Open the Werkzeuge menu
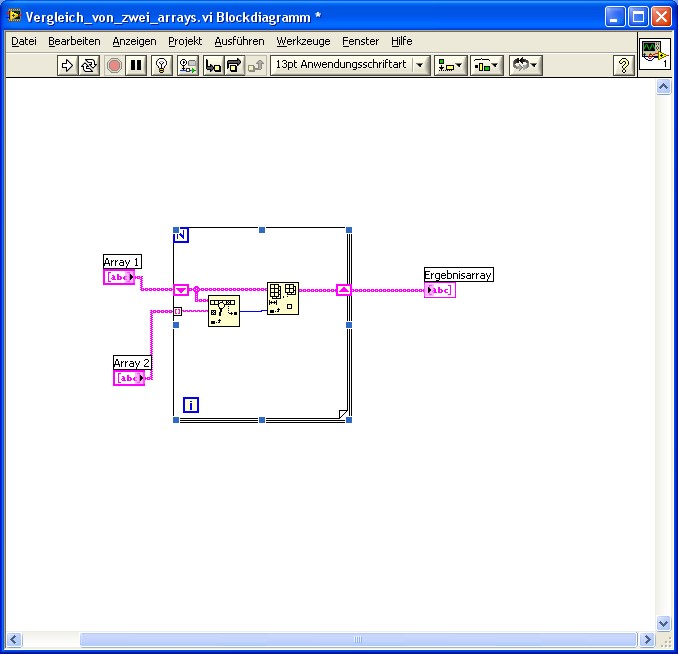The width and height of the screenshot is (678, 654). click(x=303, y=41)
